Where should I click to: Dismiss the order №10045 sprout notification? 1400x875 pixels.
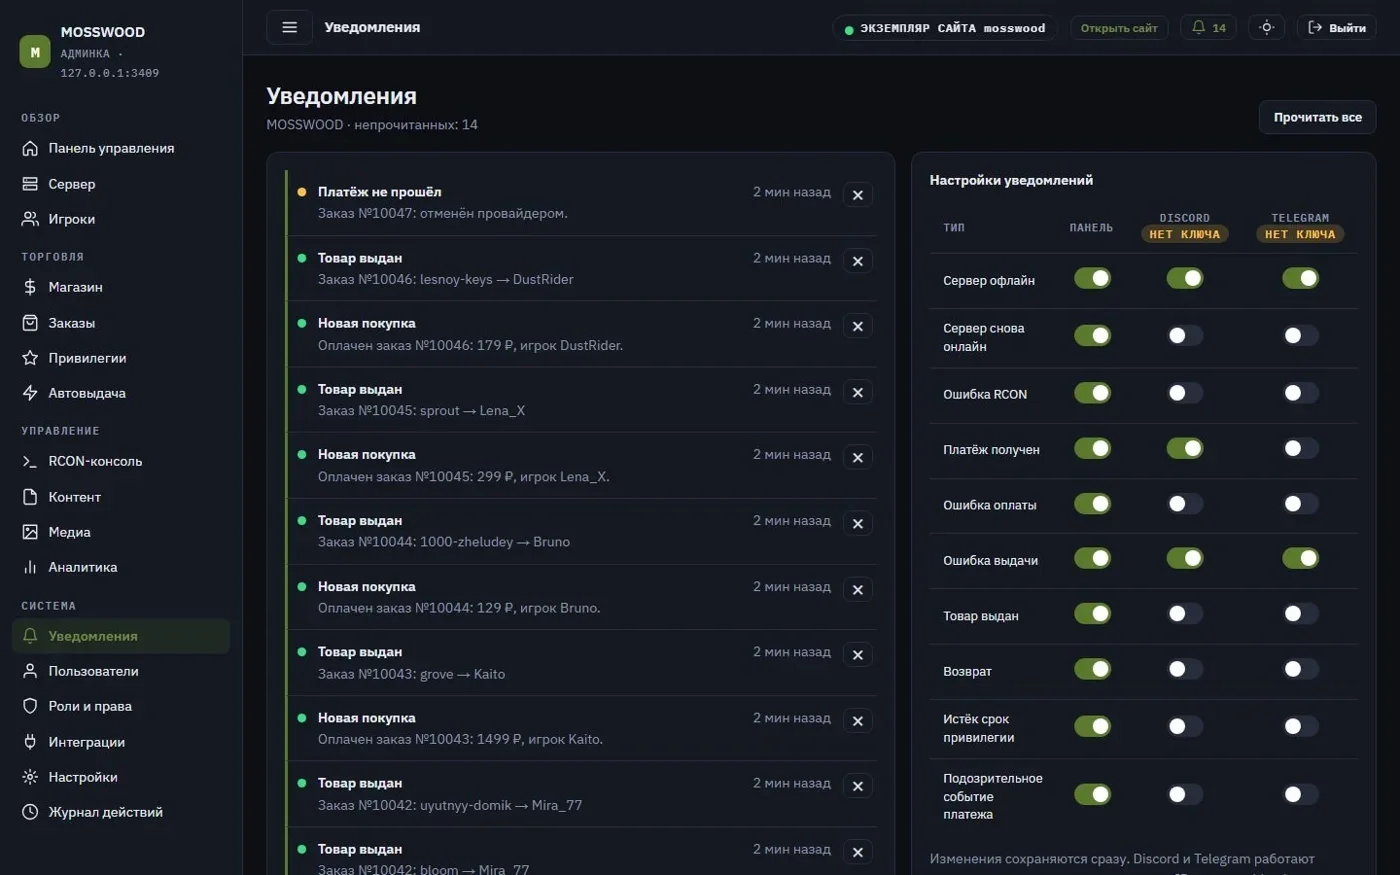click(x=857, y=392)
